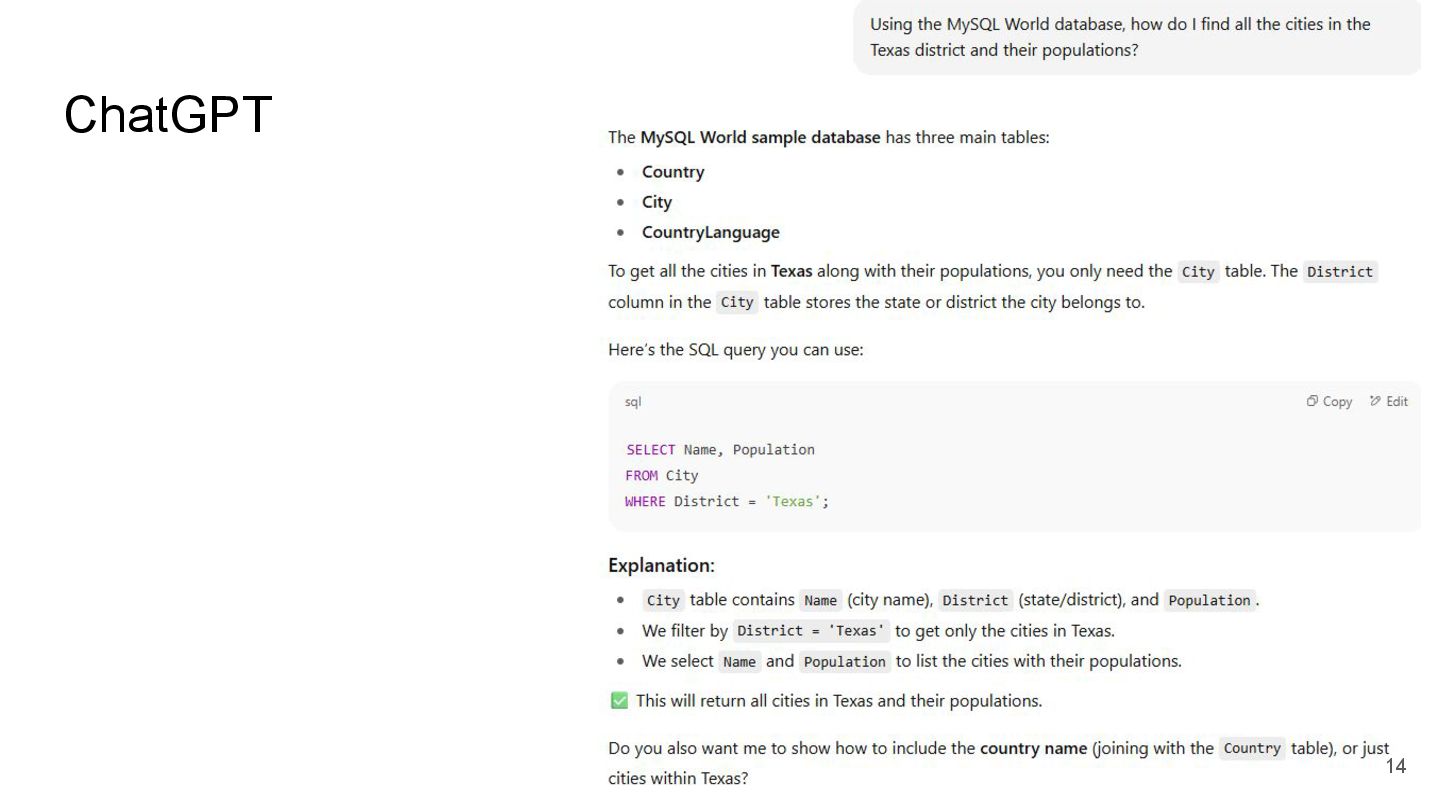The height and width of the screenshot is (810, 1440).
Task: Click the 'Country' bullet item
Action: pos(673,172)
